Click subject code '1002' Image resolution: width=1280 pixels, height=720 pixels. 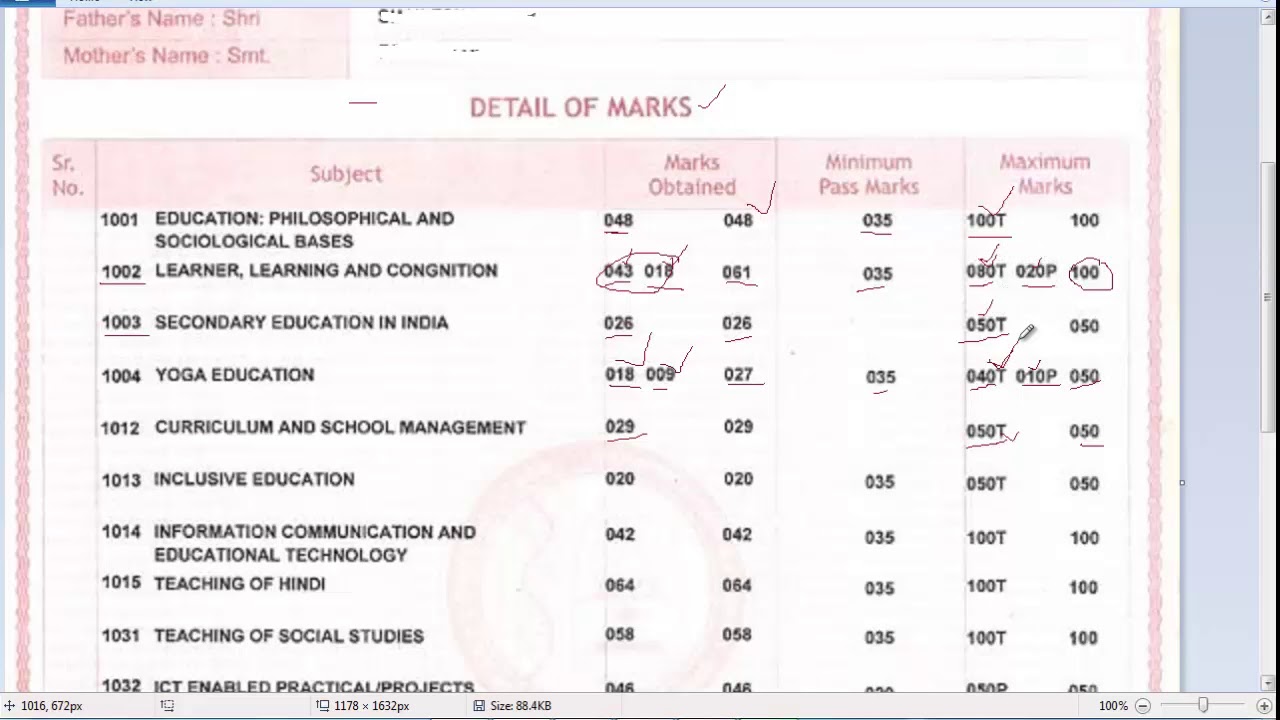pyautogui.click(x=121, y=273)
